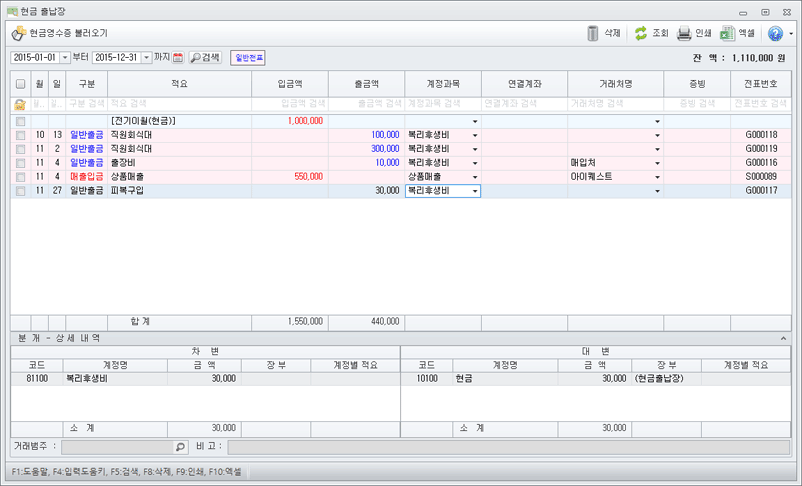Select the 직원회식대 cell in G000118 row
This screenshot has width=802, height=486.
[180, 136]
